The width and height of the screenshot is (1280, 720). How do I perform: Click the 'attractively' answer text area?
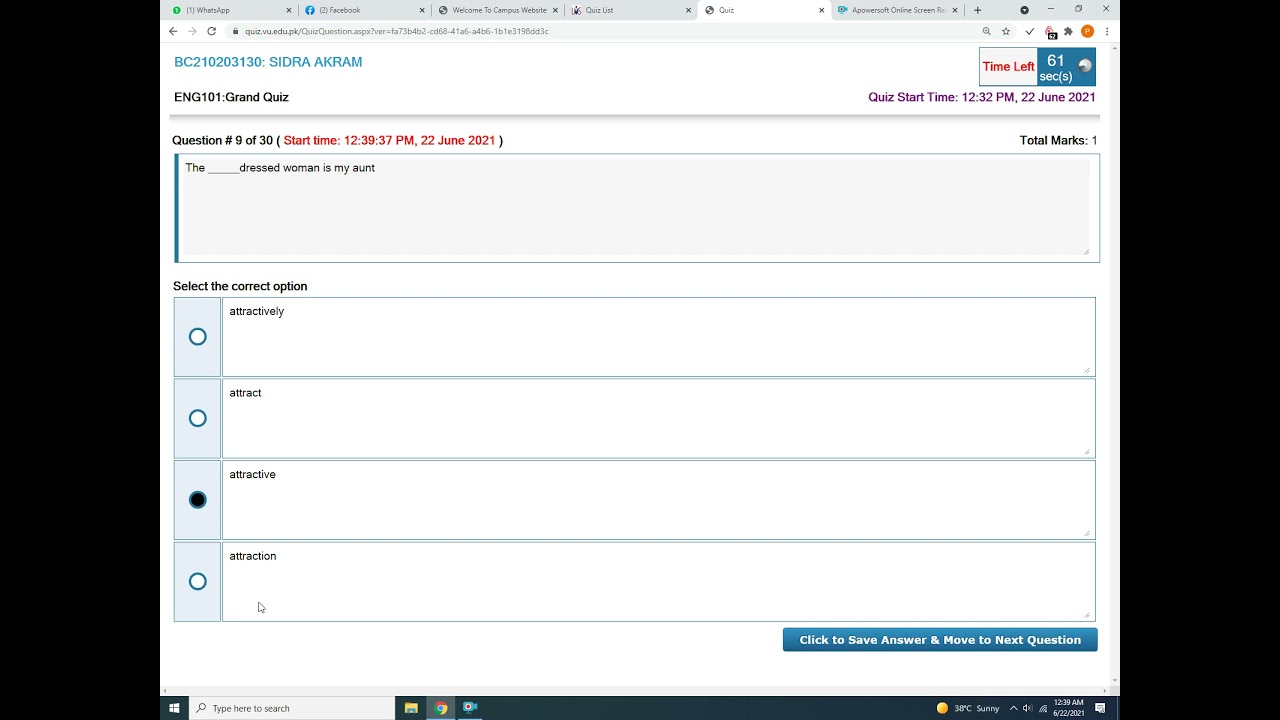[x=658, y=337]
